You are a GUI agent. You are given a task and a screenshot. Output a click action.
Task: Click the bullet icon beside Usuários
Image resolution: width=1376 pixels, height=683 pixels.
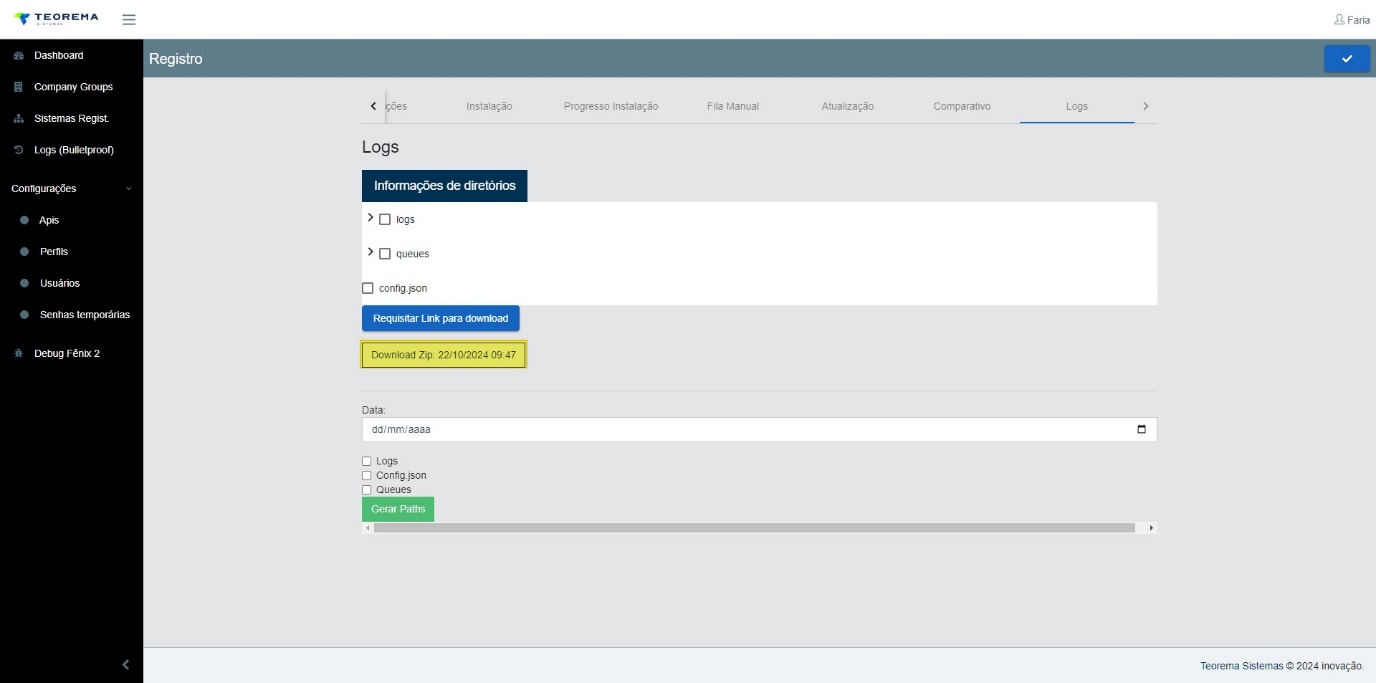24,283
